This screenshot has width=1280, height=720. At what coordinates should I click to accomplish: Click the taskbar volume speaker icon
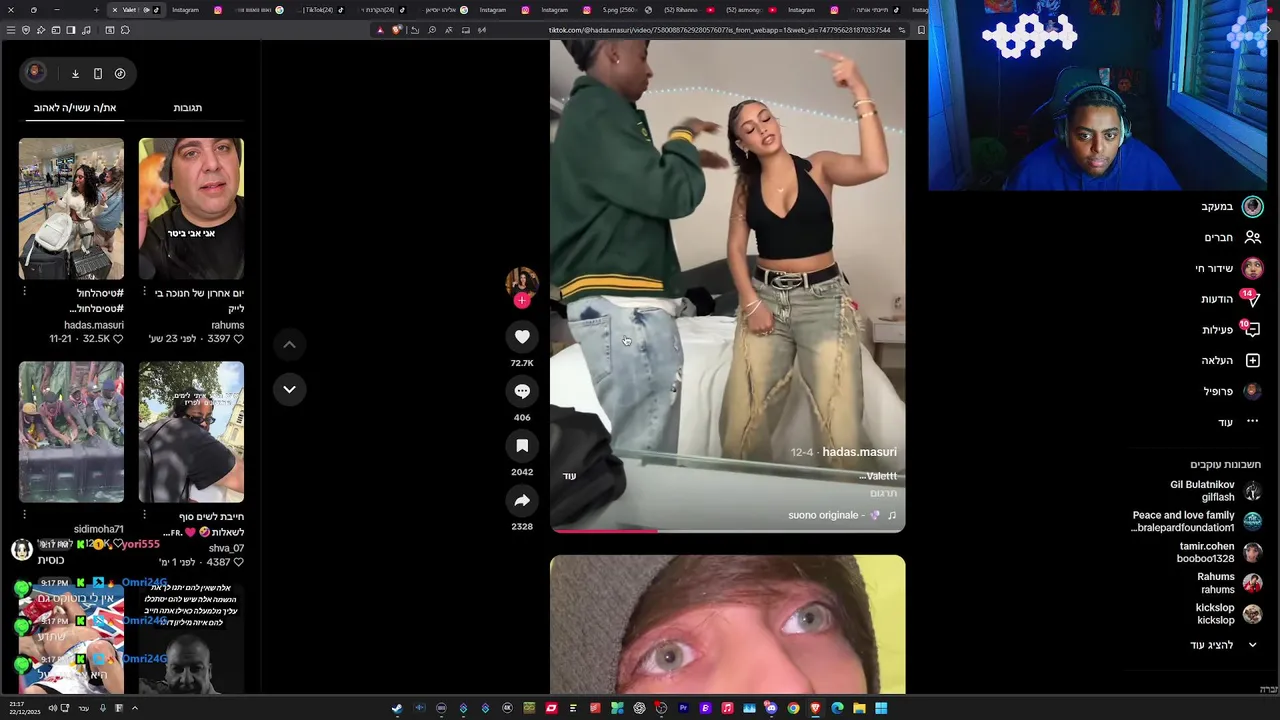[52, 708]
